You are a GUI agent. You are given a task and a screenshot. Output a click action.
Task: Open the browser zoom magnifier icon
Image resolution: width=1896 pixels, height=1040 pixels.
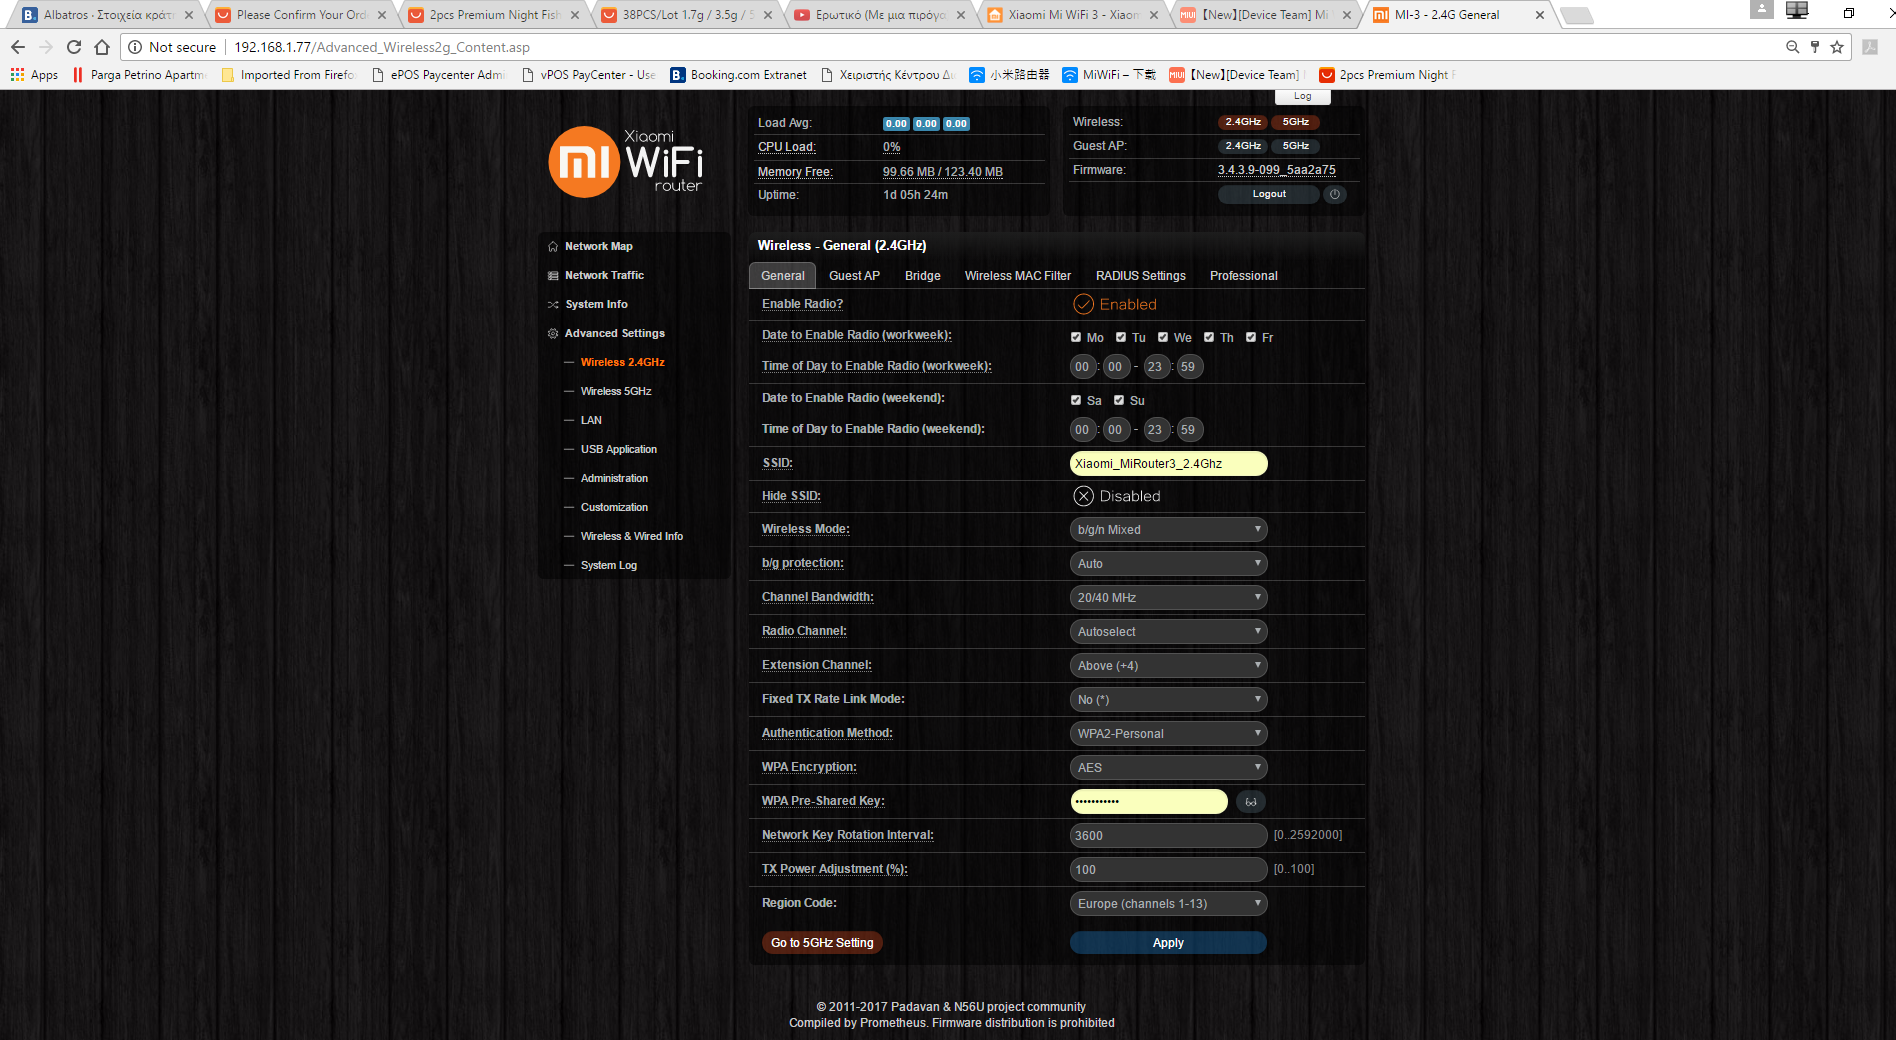(1793, 47)
